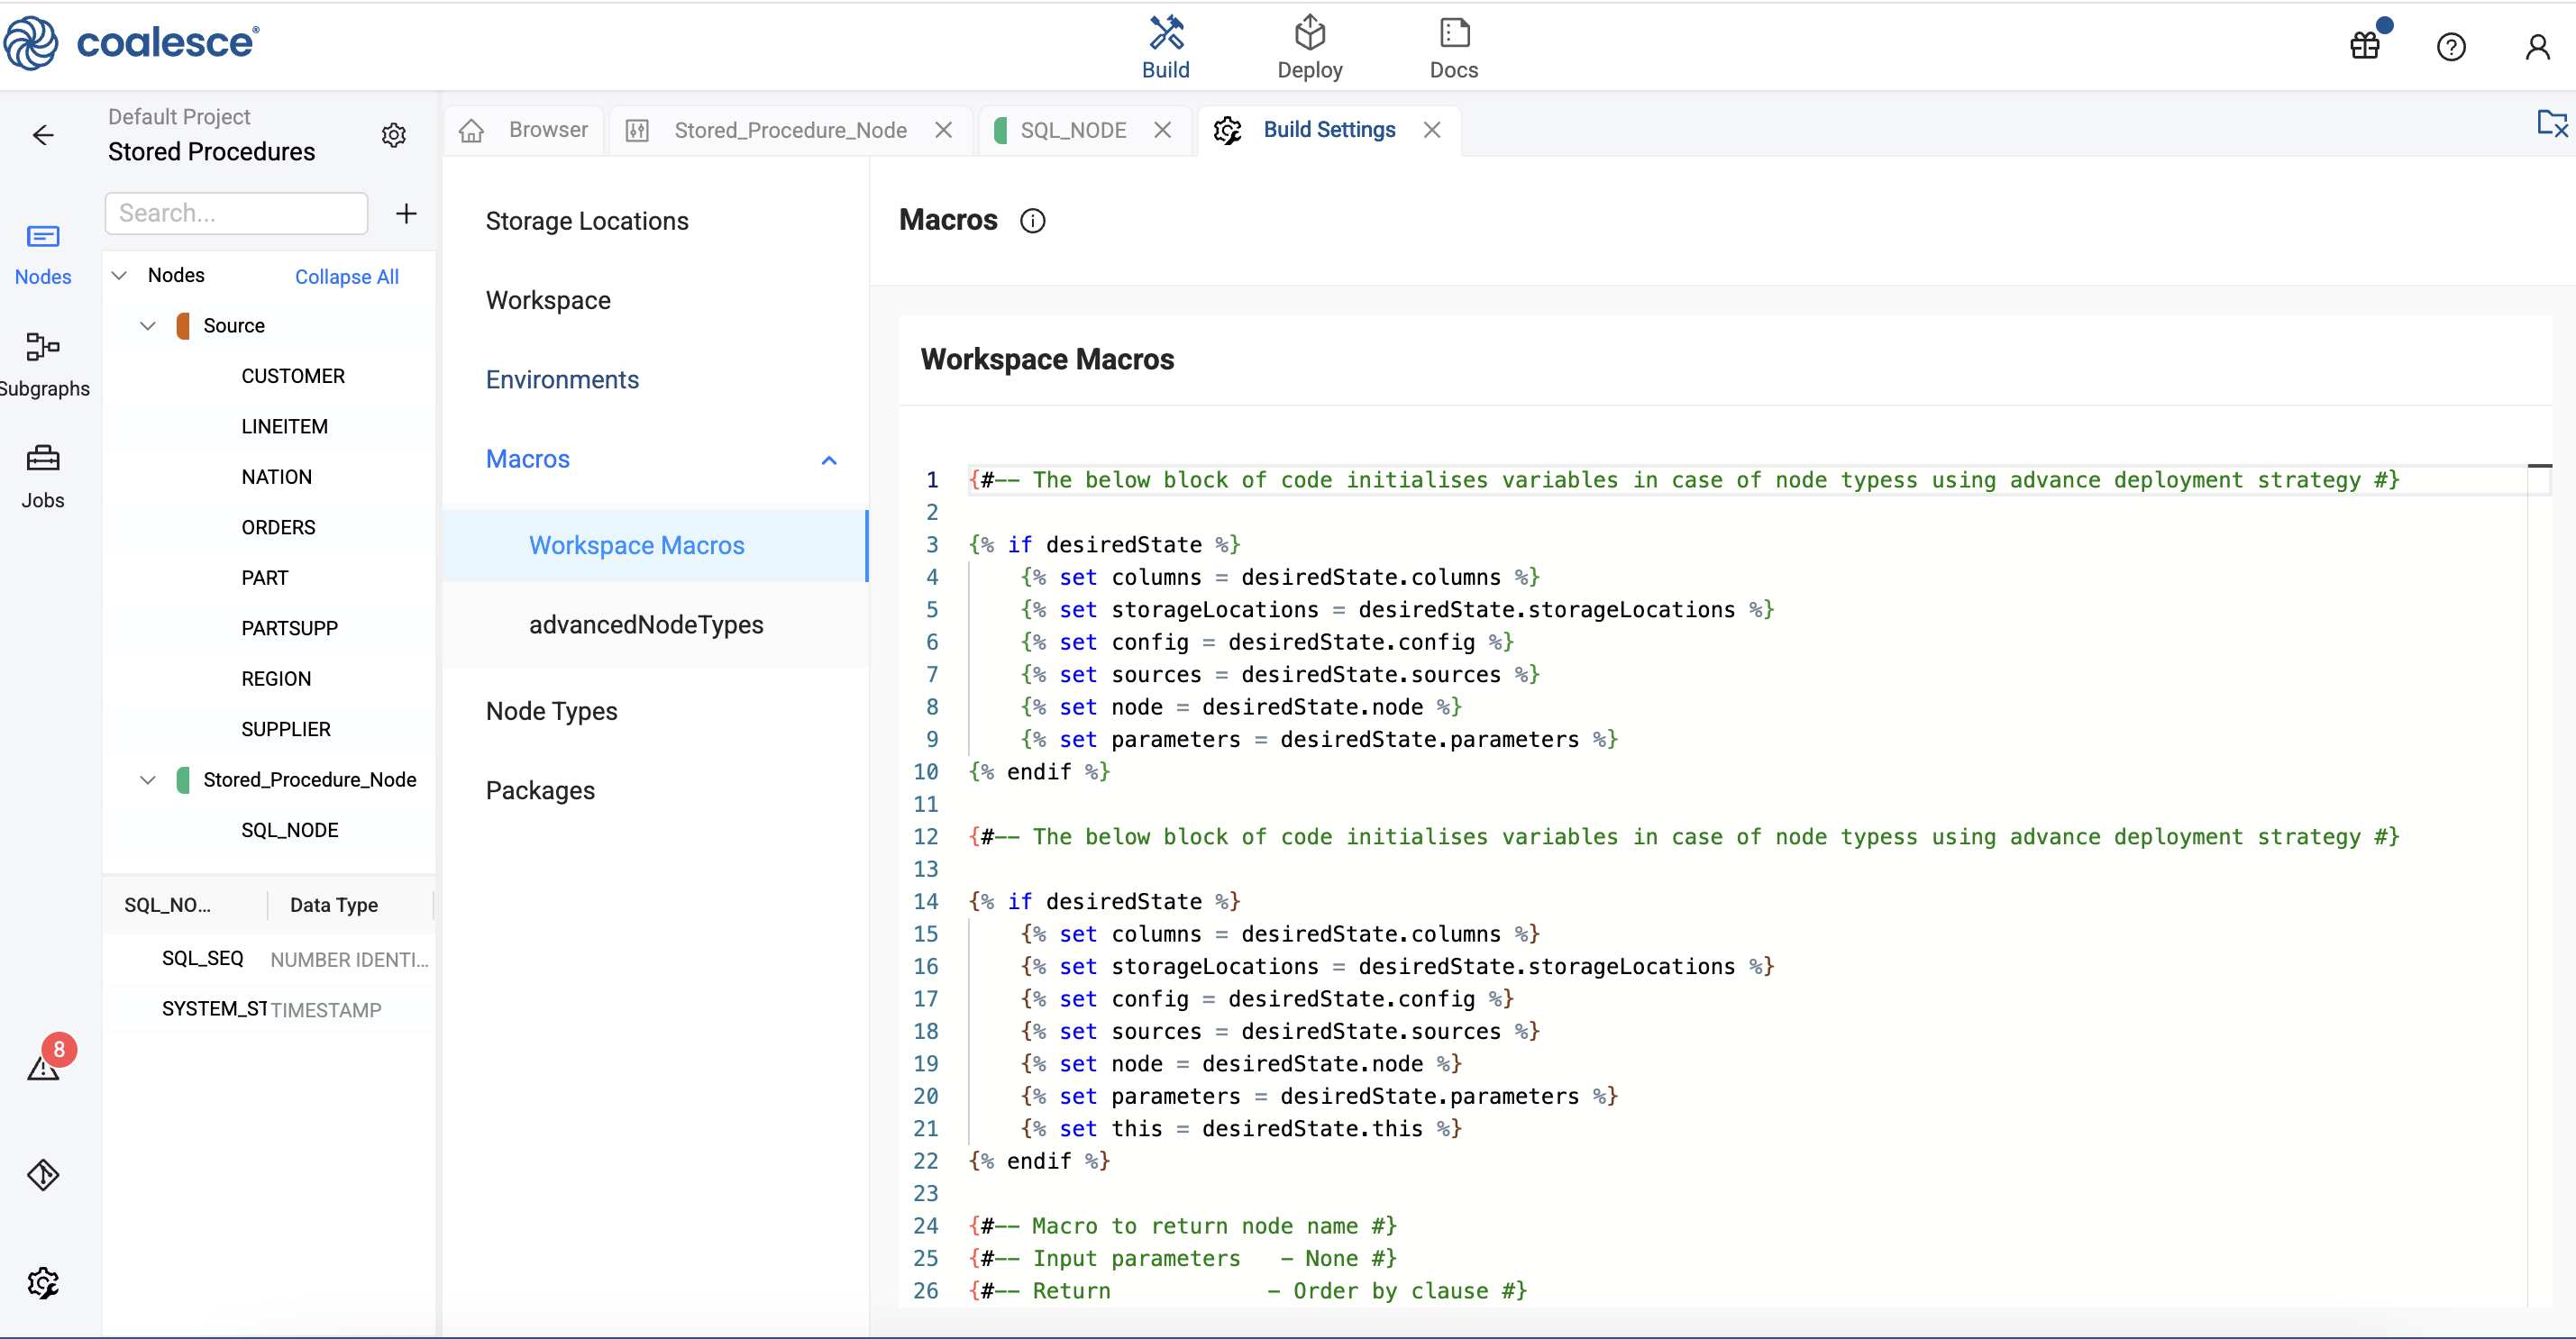Image resolution: width=2576 pixels, height=1339 pixels.
Task: Select the CUSTOMER source node
Action: coord(293,376)
